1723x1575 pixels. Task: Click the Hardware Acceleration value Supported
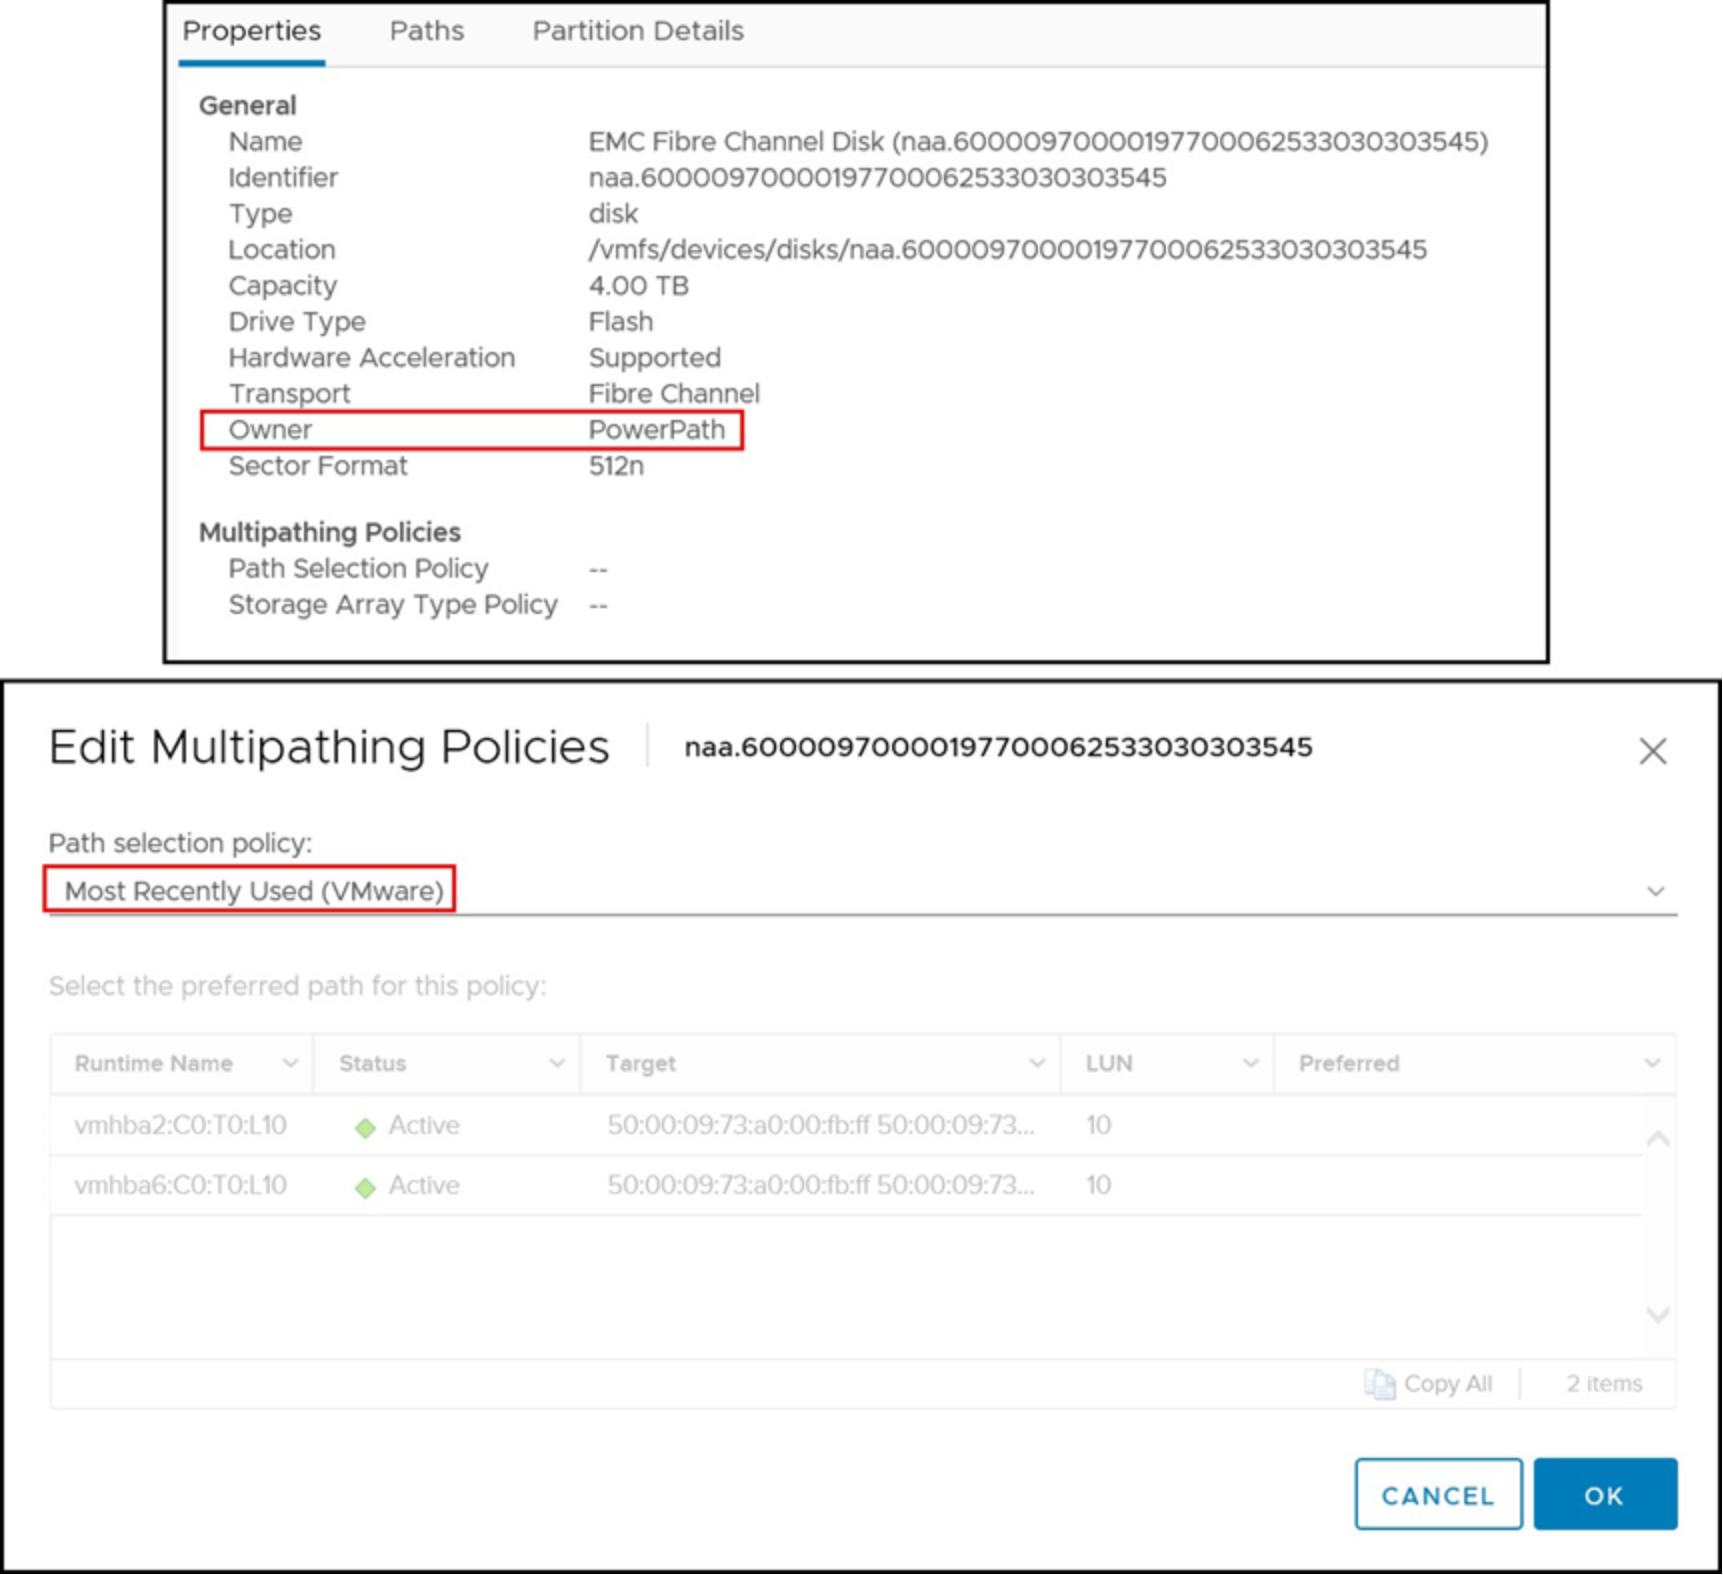click(x=654, y=357)
